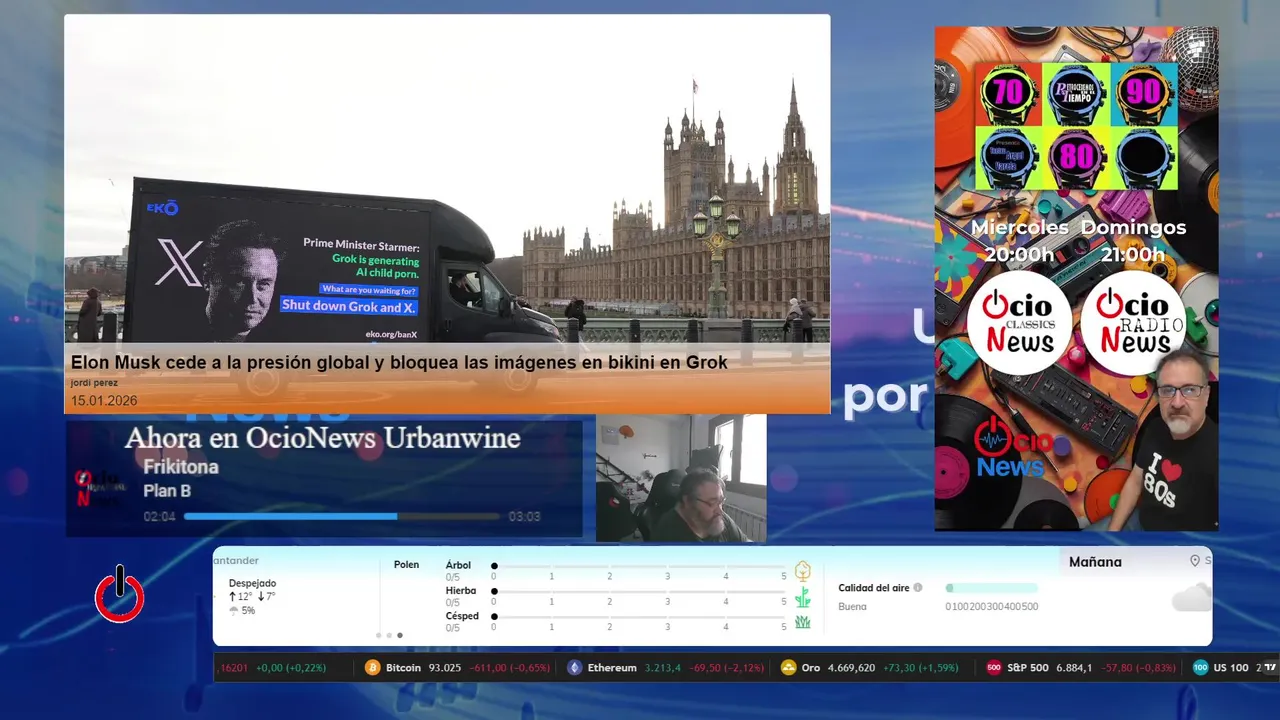Click the rain umbrella icon beside 5%
Viewport: 1280px width, 720px height.
click(233, 610)
